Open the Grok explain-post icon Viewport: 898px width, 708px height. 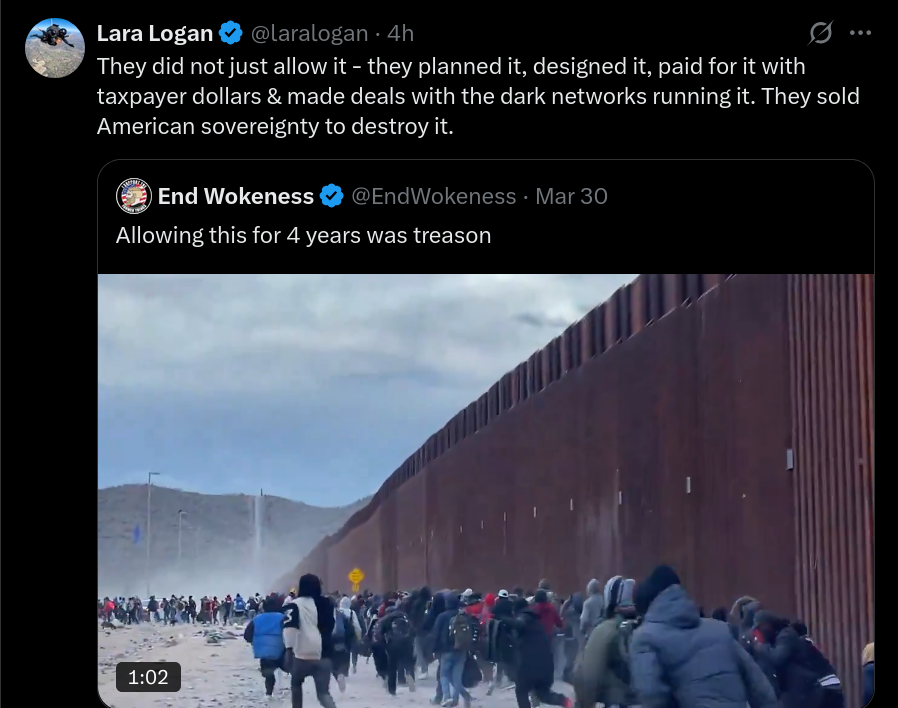(820, 33)
